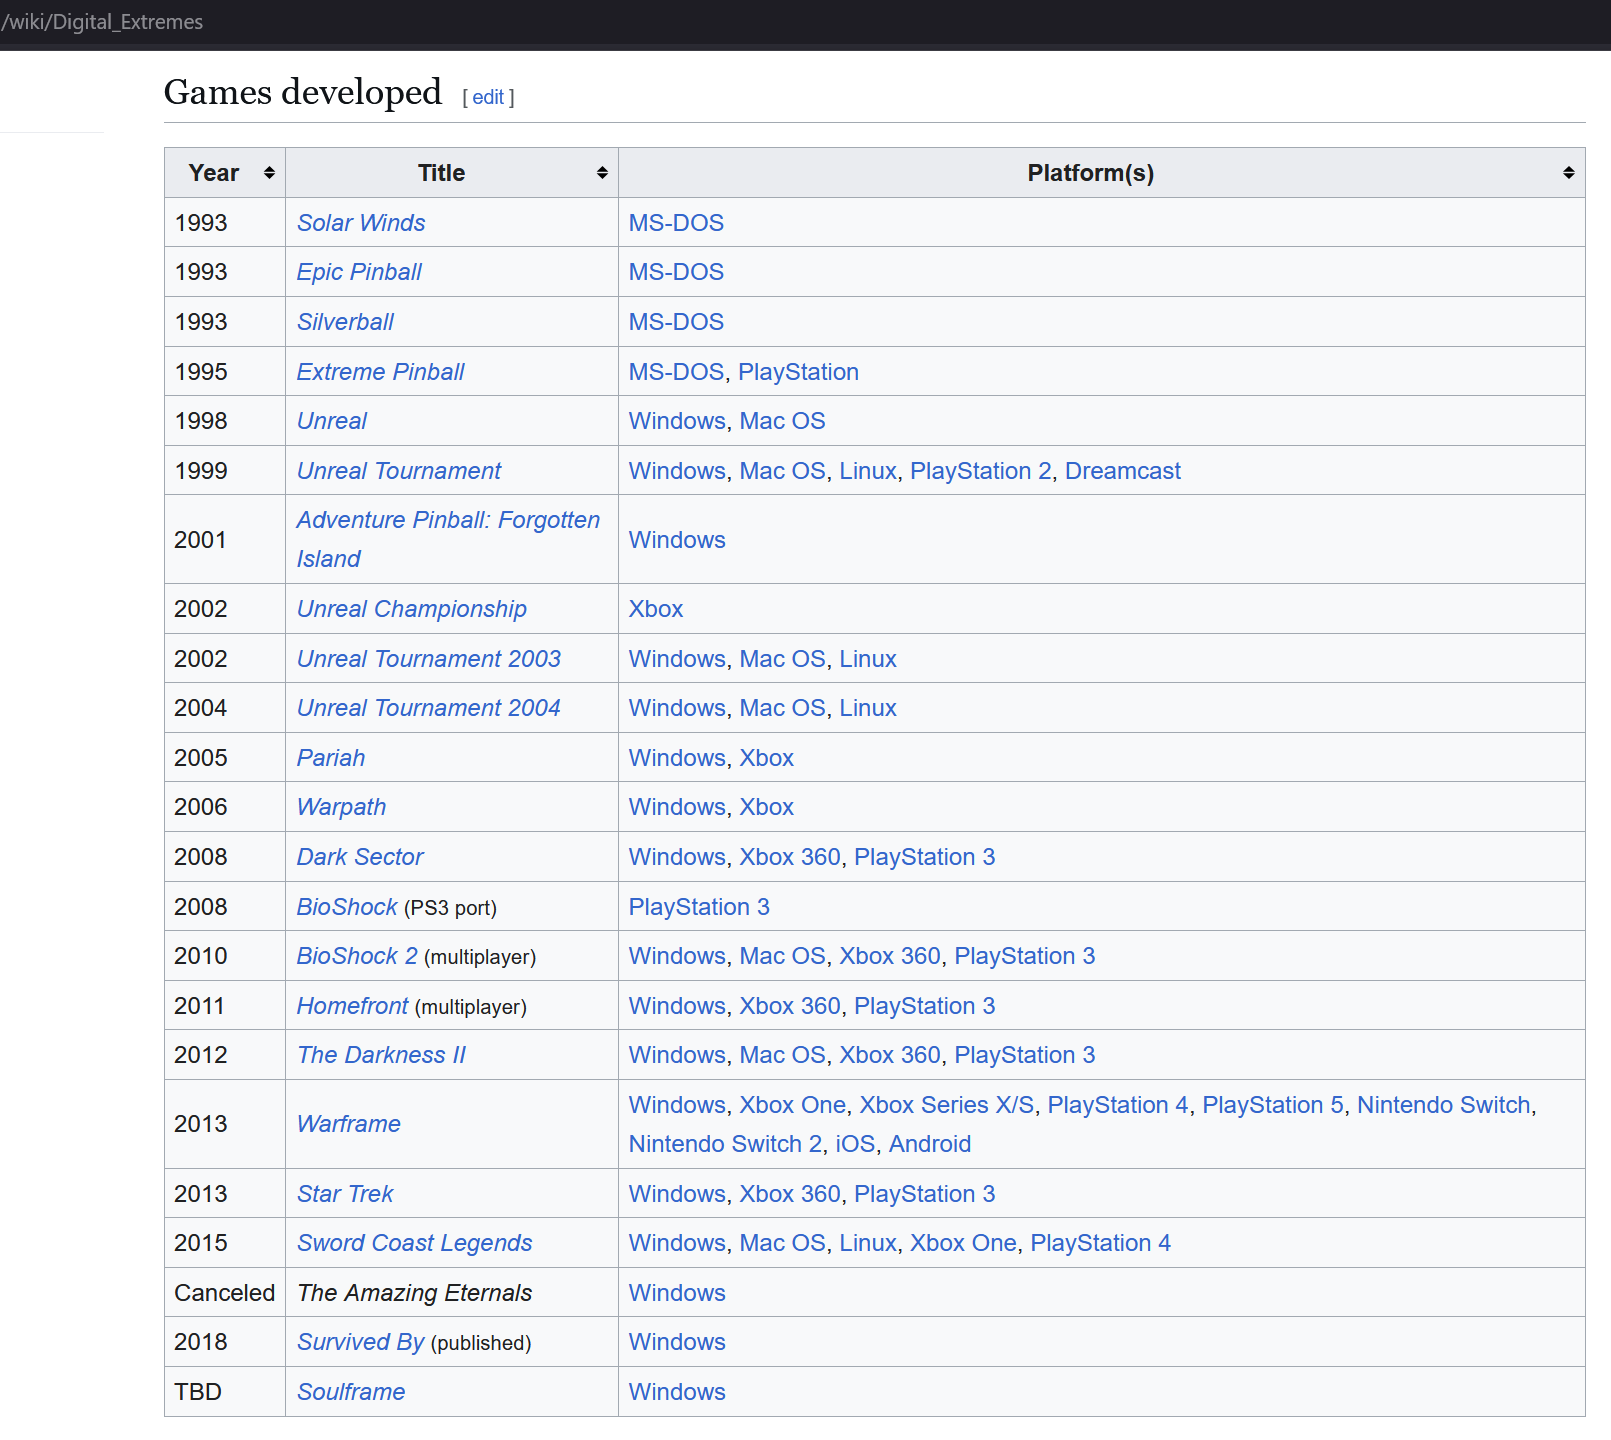The width and height of the screenshot is (1611, 1440).
Task: Sort table by Title column arrows
Action: (x=602, y=173)
